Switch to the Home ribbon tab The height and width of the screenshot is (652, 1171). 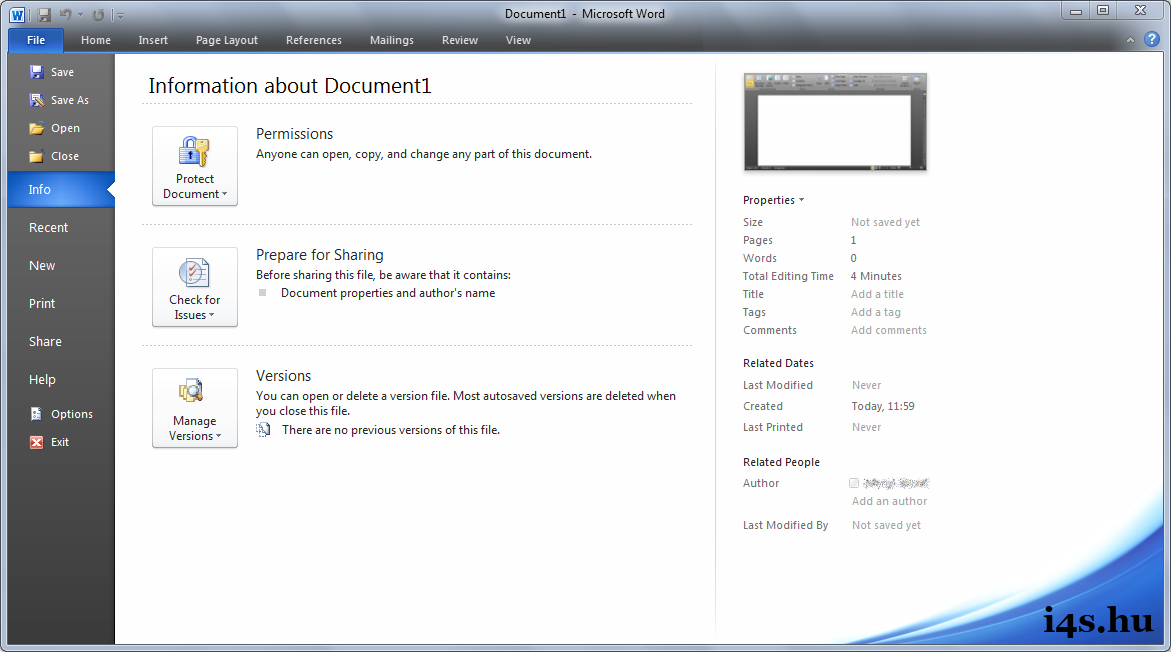tap(96, 40)
